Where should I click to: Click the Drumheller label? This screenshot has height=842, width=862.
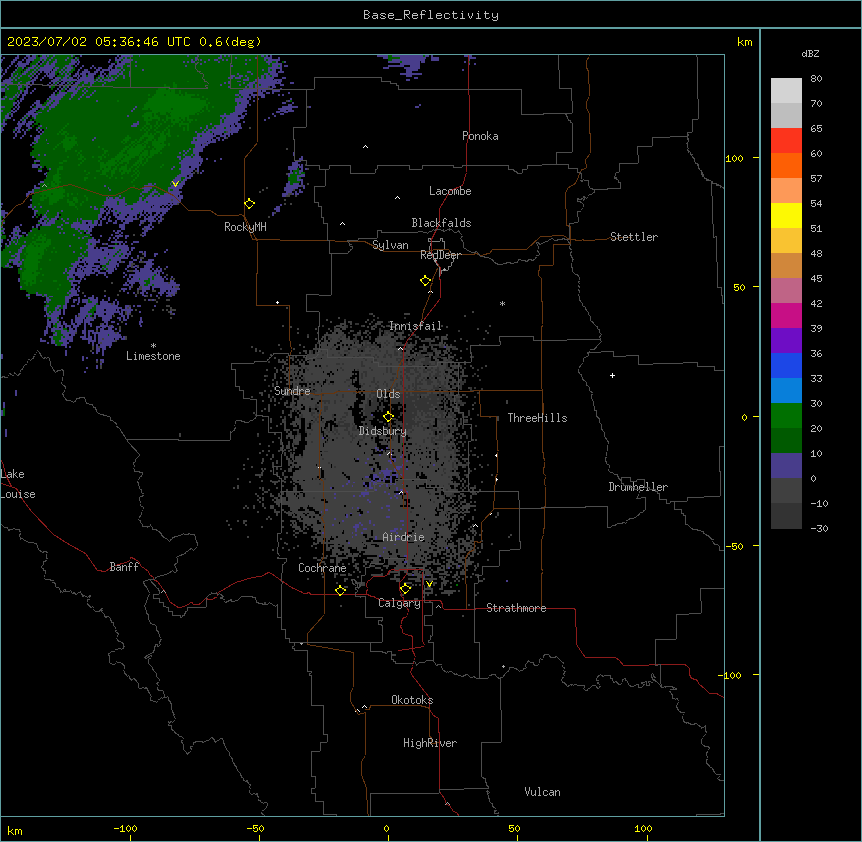(x=638, y=487)
